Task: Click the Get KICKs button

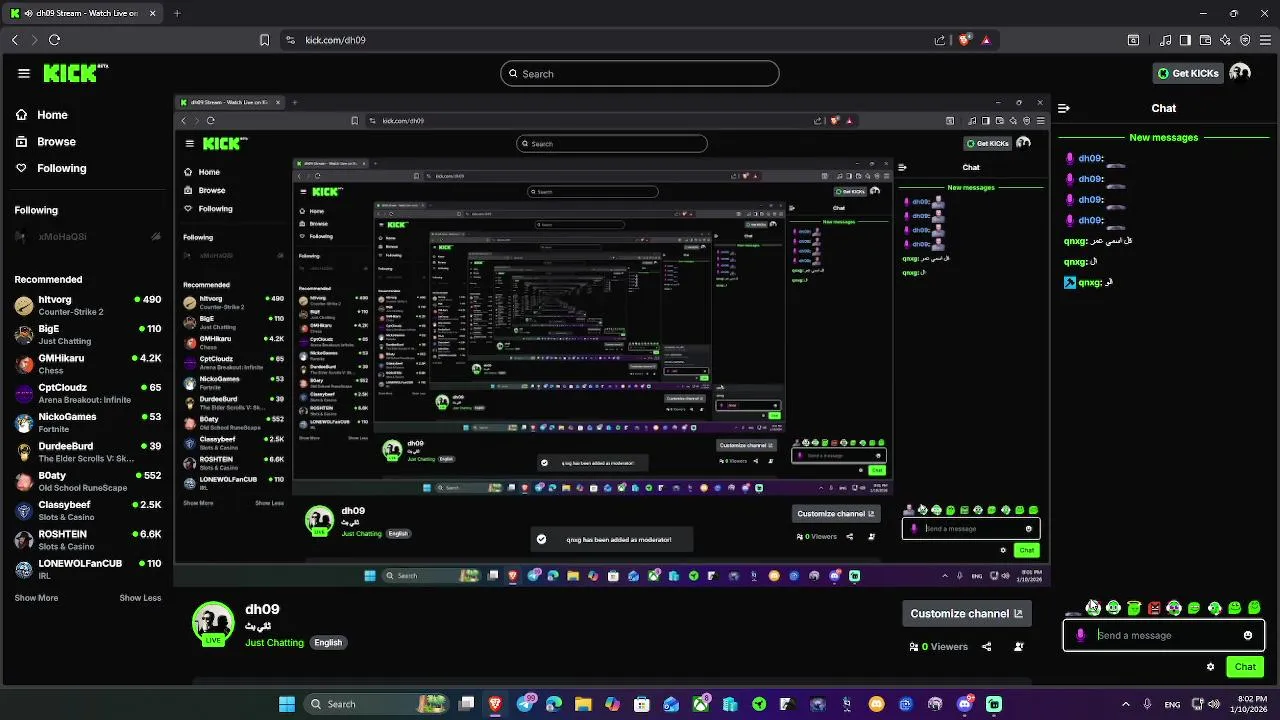Action: tap(1188, 73)
